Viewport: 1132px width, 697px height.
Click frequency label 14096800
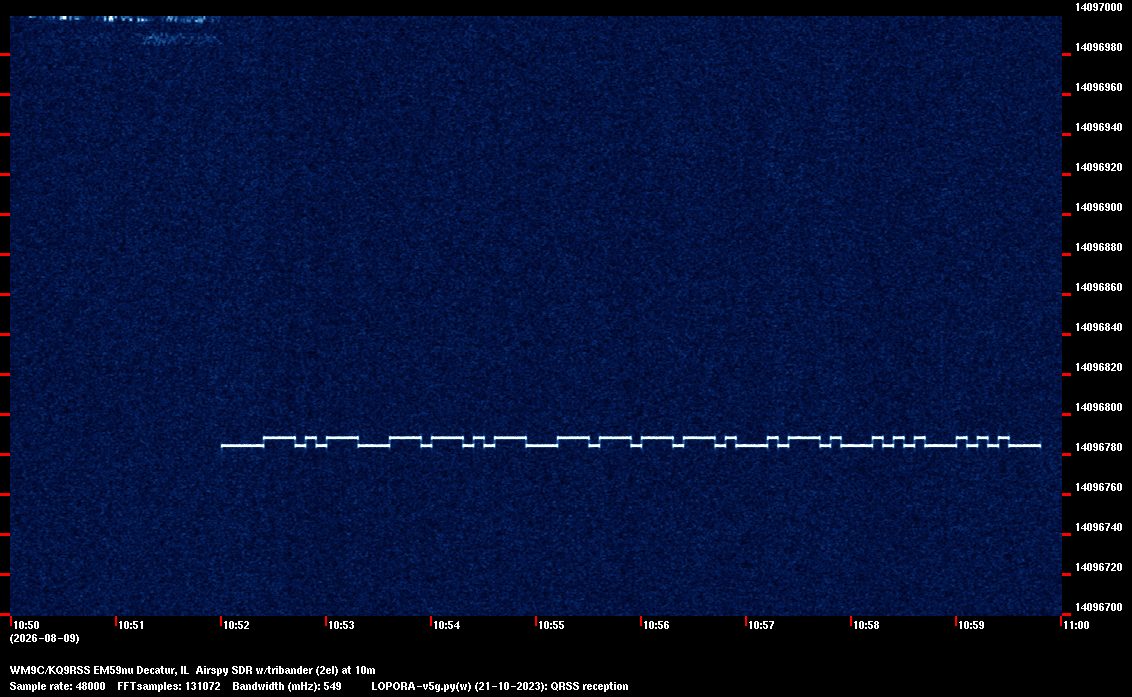[x=1099, y=407]
